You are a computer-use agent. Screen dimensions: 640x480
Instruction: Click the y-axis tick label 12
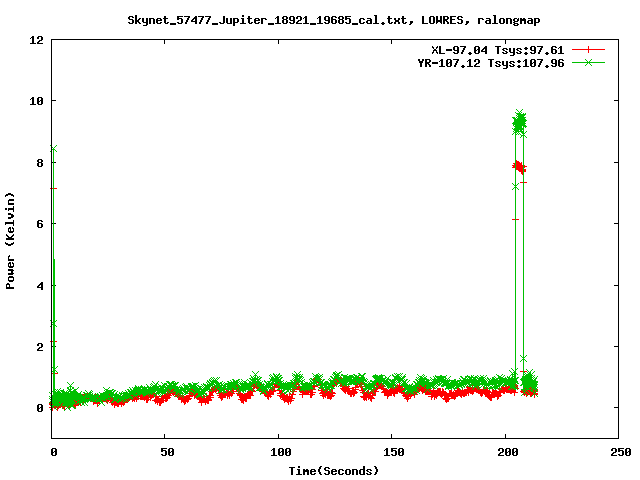37,40
